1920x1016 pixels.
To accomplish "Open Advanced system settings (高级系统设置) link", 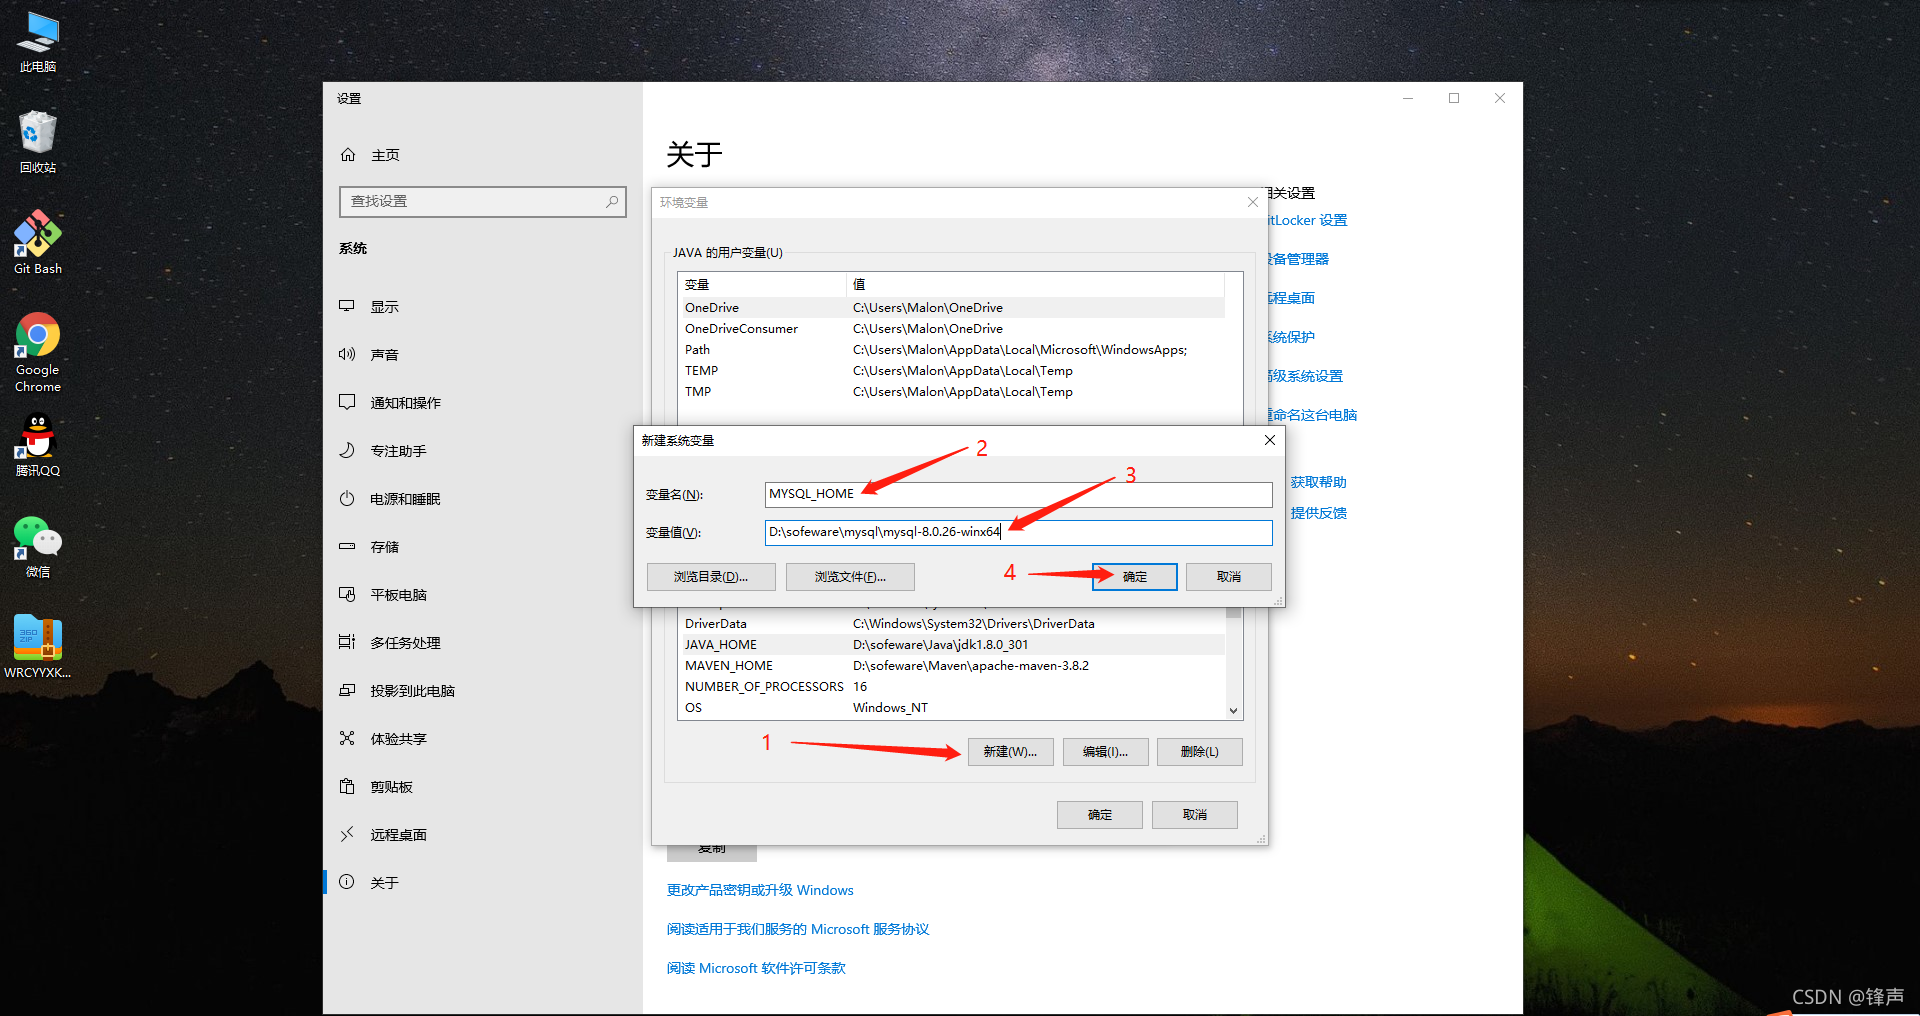I will 1306,376.
